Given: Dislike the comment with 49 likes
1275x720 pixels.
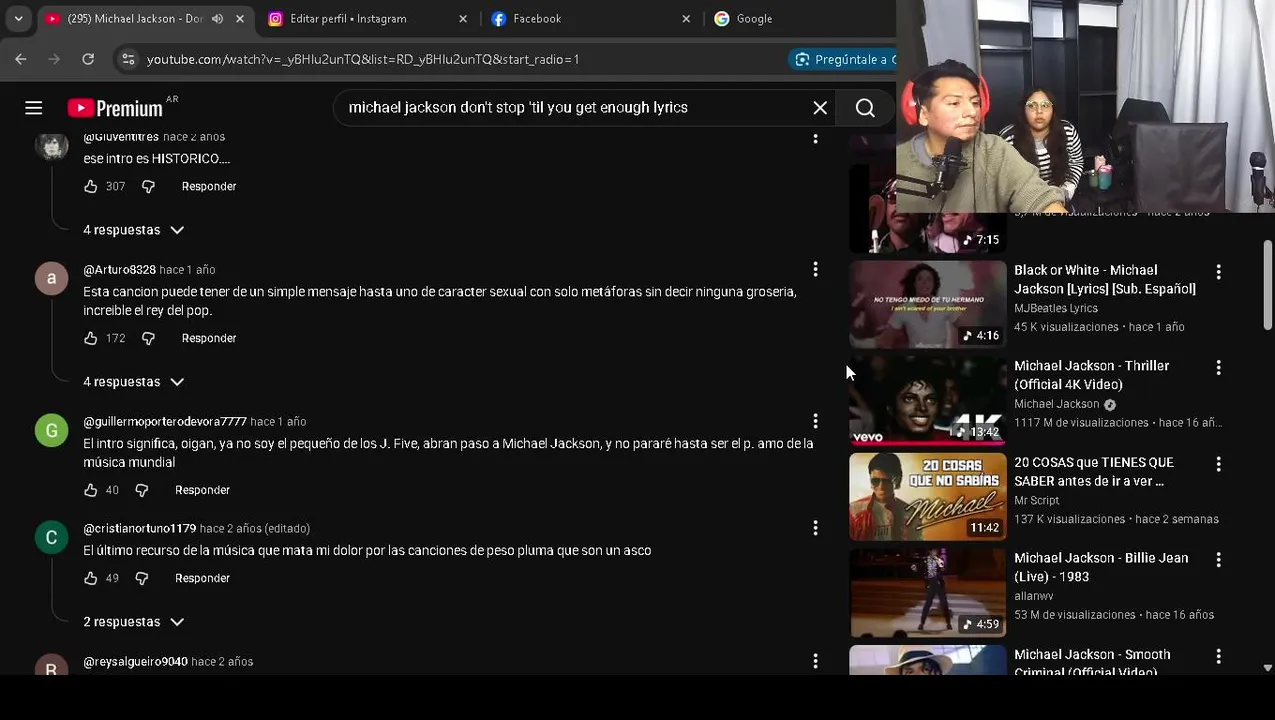Looking at the screenshot, I should click(x=141, y=578).
